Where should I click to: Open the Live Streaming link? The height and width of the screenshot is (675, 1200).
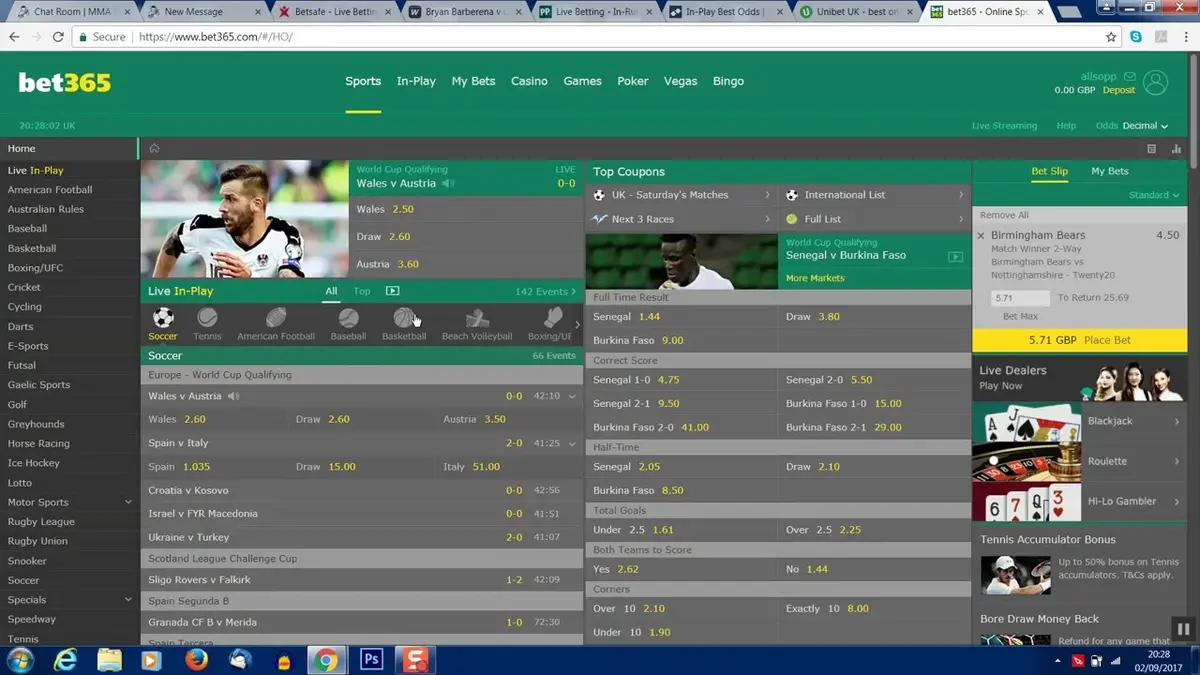(1004, 126)
